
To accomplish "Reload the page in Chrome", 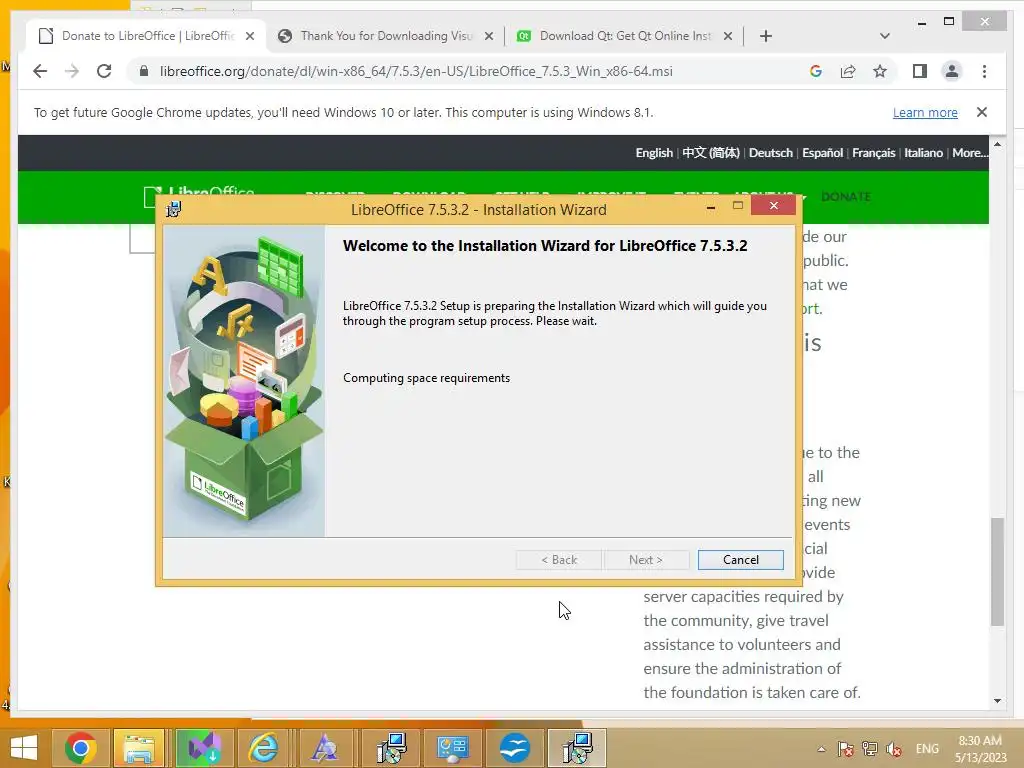I will [x=104, y=71].
